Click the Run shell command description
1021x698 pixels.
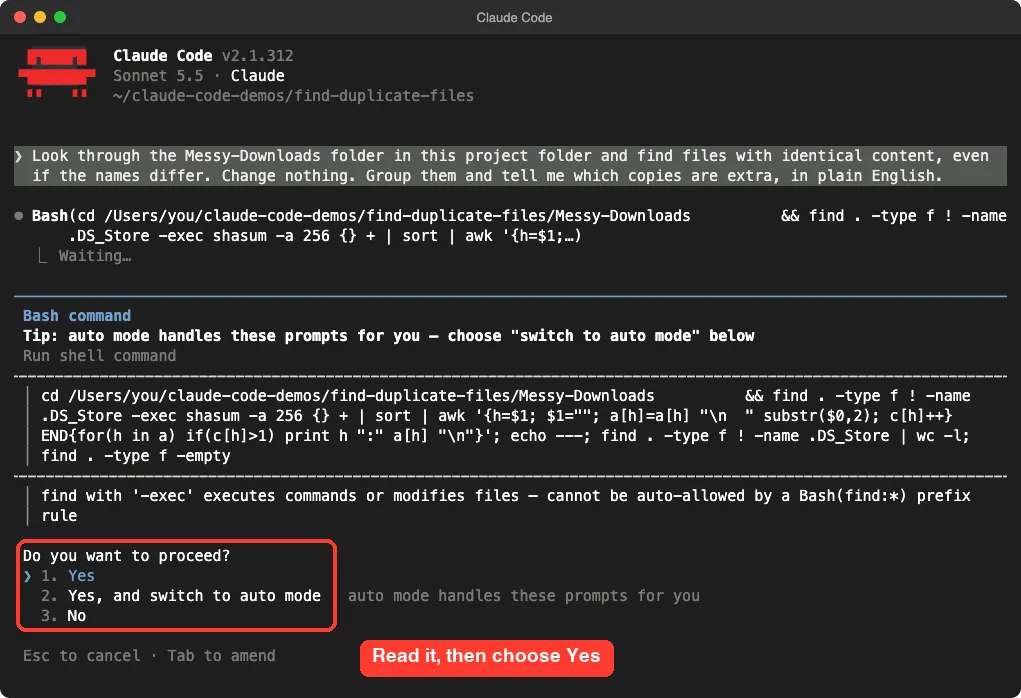point(100,356)
